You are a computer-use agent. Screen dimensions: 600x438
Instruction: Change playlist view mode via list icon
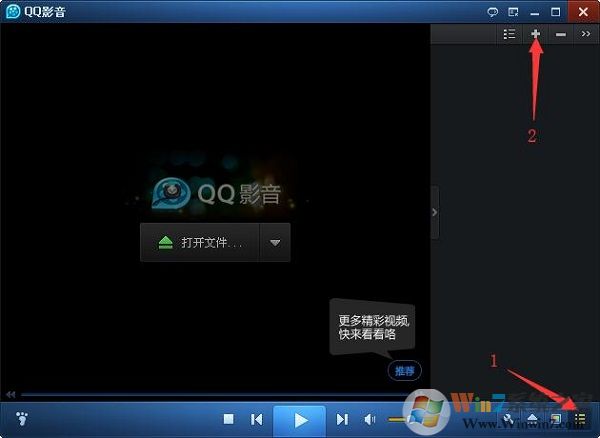click(x=509, y=34)
